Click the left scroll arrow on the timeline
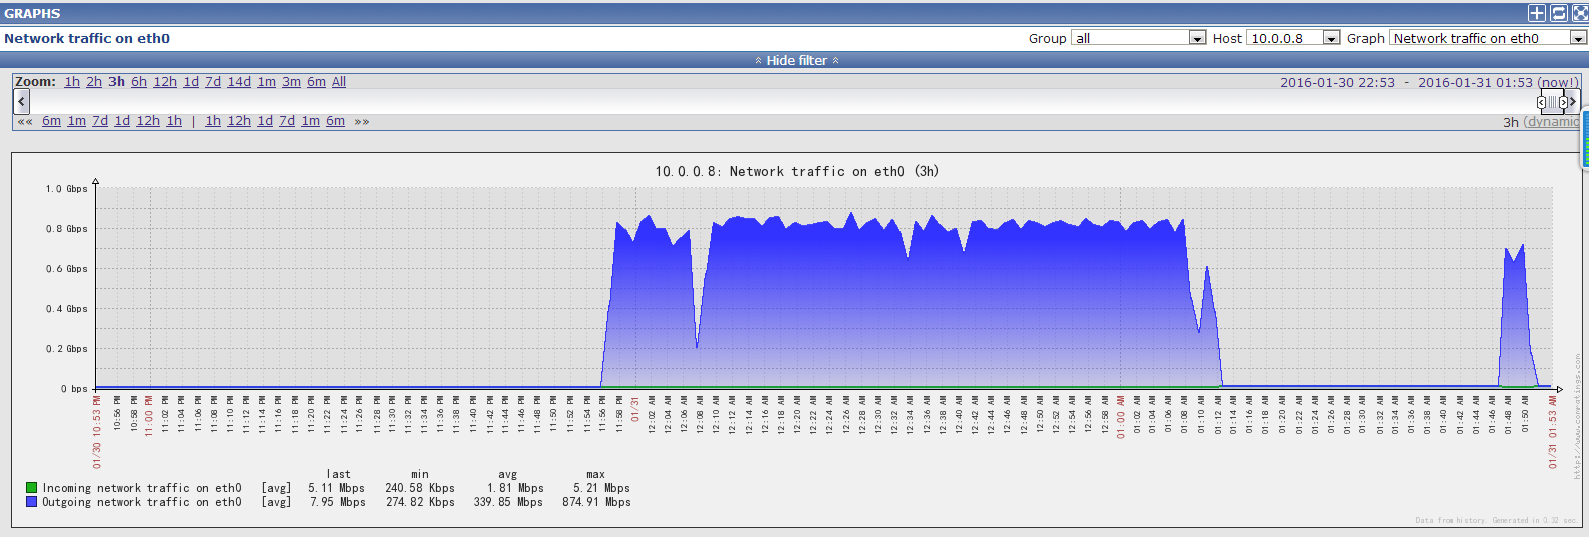This screenshot has height=537, width=1589. tap(21, 101)
